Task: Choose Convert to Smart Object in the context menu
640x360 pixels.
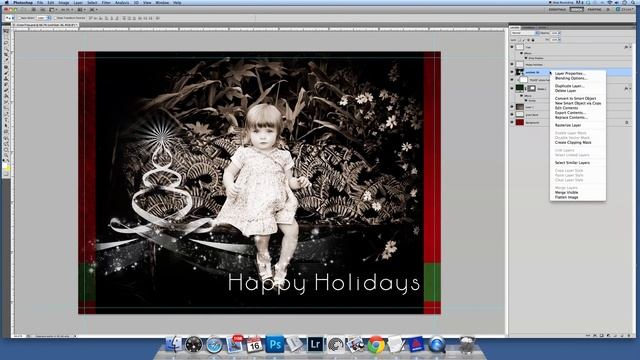Action: [576, 99]
